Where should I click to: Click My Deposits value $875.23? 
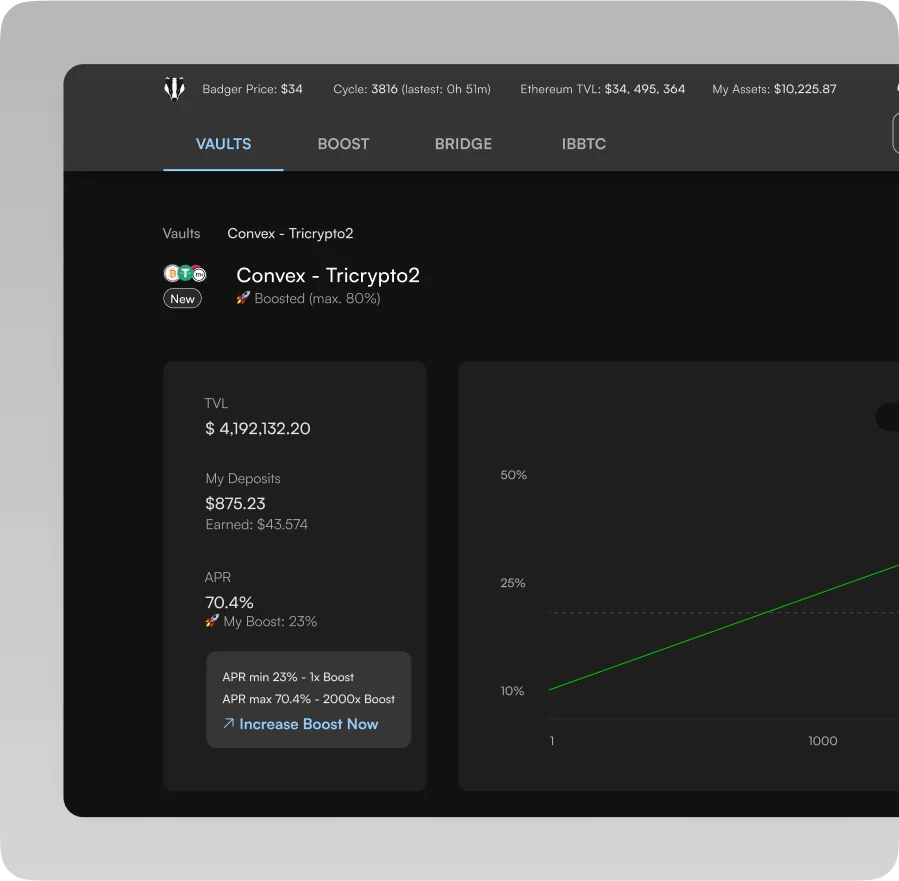pyautogui.click(x=235, y=503)
